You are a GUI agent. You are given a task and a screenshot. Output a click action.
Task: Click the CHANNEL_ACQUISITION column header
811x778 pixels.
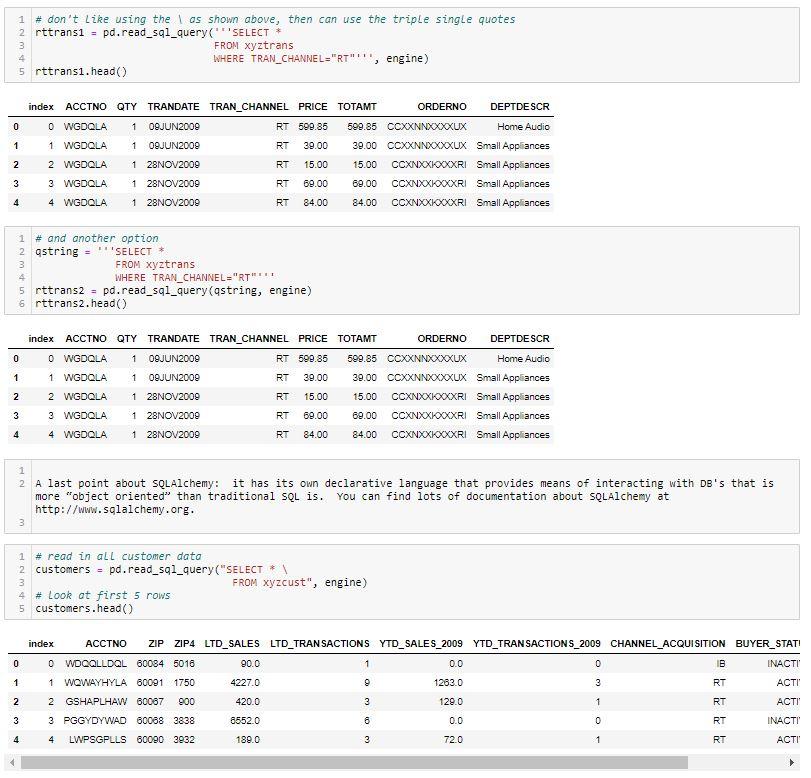pos(668,644)
